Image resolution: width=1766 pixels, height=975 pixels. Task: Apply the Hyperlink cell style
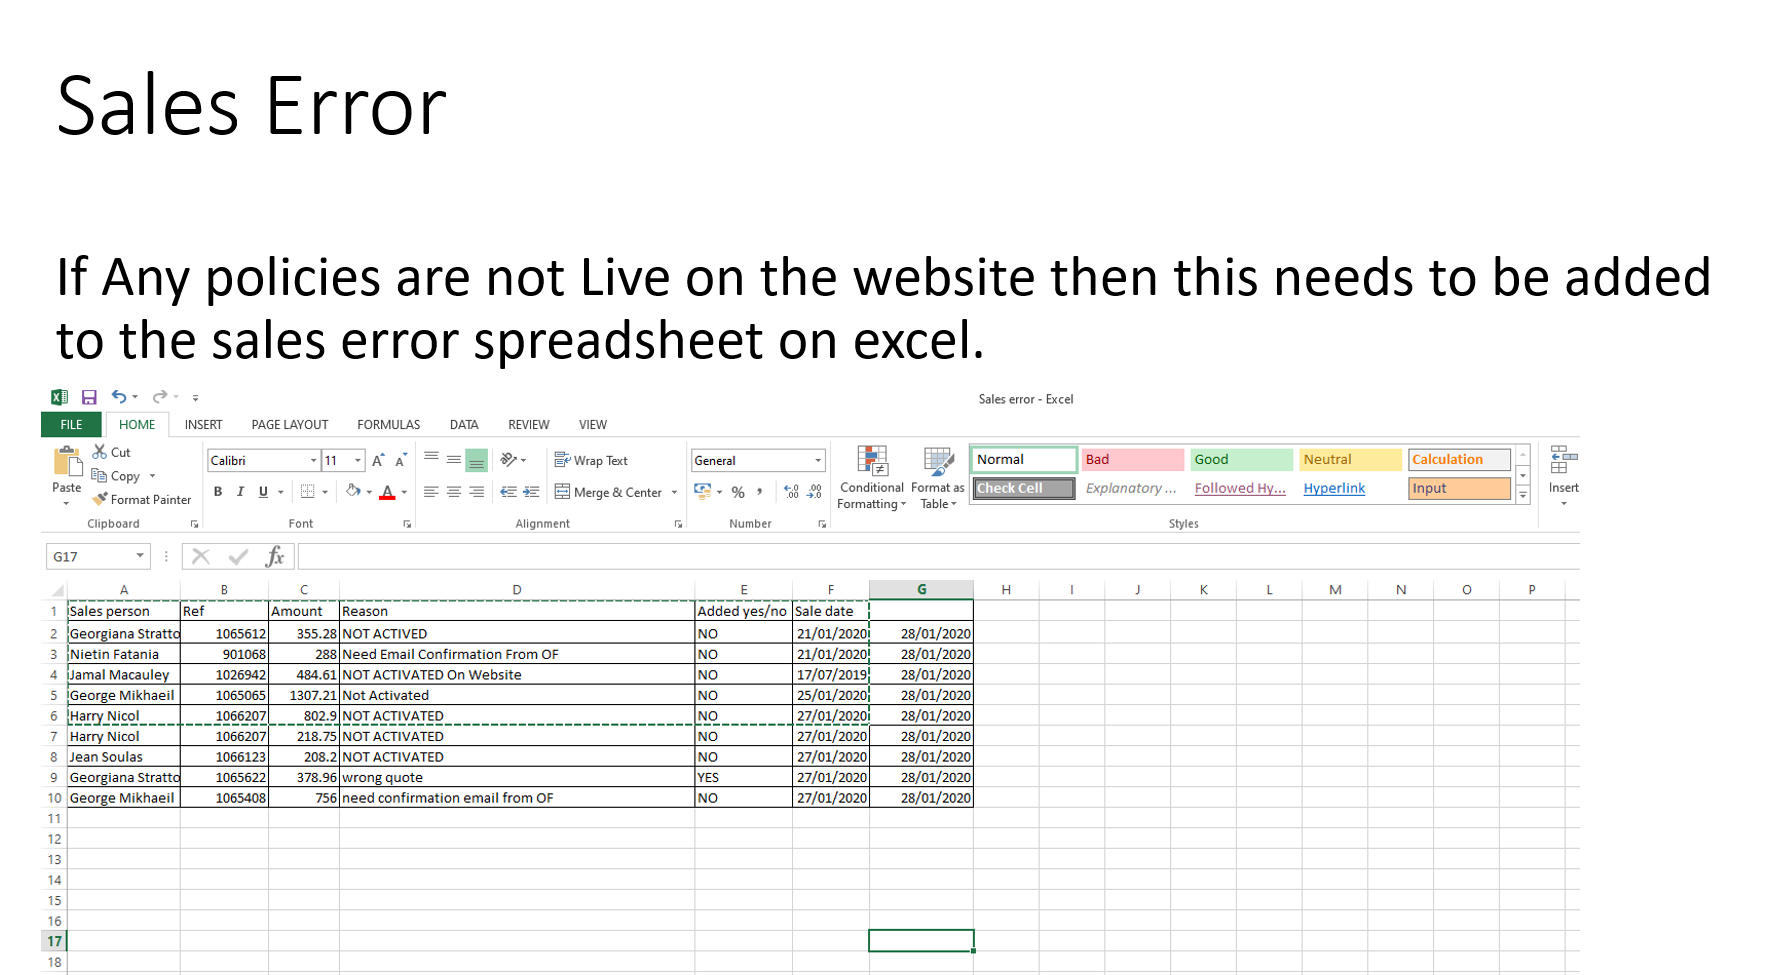pyautogui.click(x=1334, y=488)
